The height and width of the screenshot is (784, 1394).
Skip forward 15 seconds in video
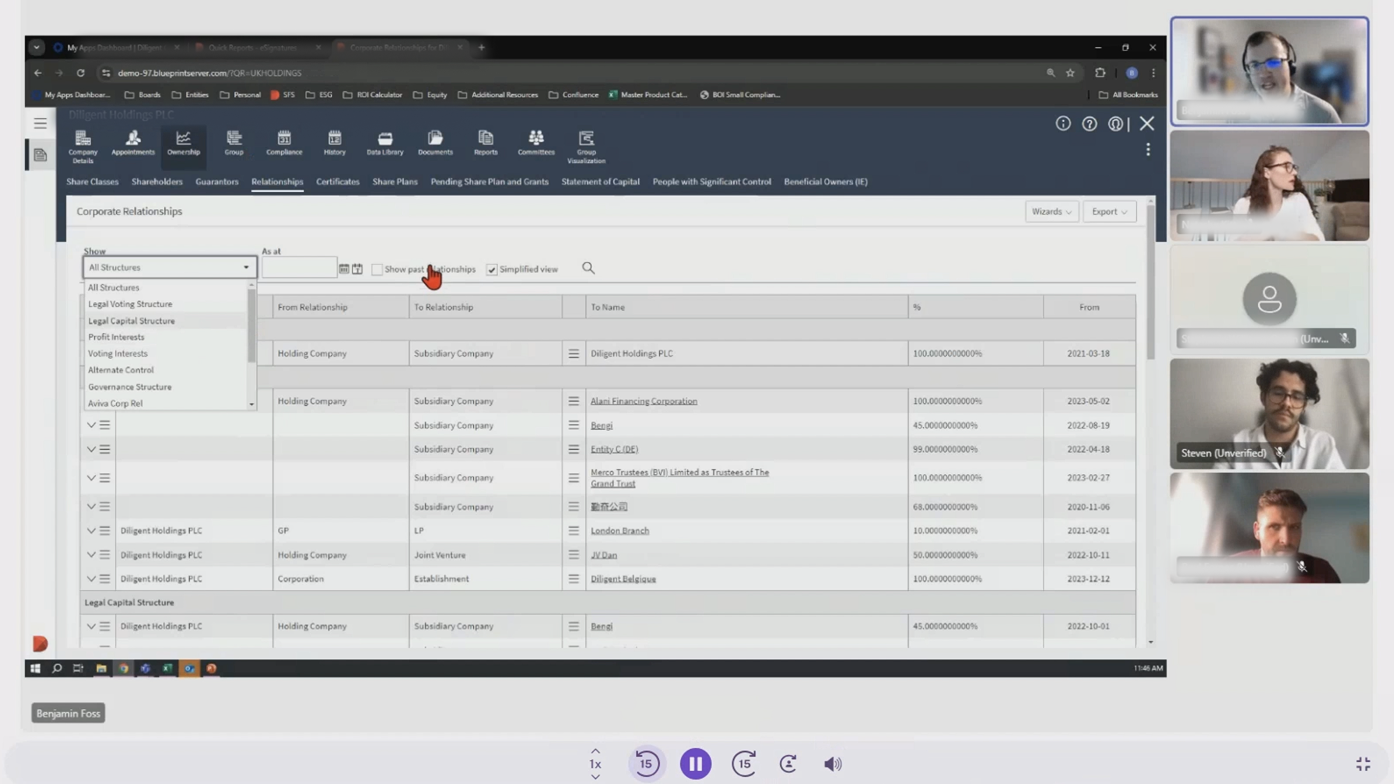(x=744, y=764)
